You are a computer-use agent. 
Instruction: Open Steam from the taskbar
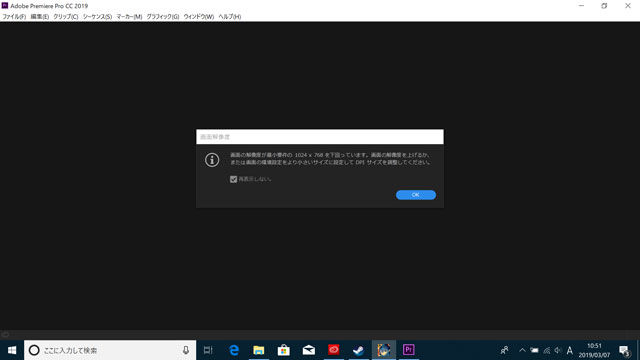358,350
